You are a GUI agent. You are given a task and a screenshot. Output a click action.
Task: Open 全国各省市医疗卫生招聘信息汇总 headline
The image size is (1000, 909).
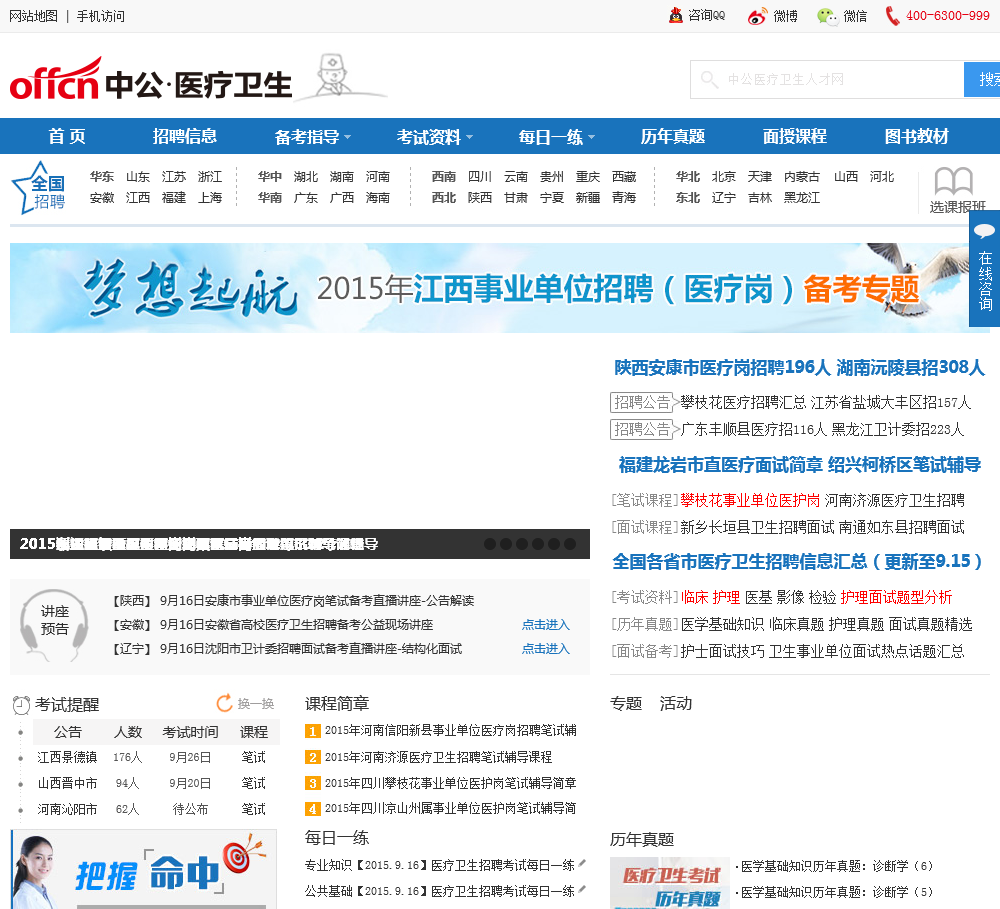[x=797, y=562]
